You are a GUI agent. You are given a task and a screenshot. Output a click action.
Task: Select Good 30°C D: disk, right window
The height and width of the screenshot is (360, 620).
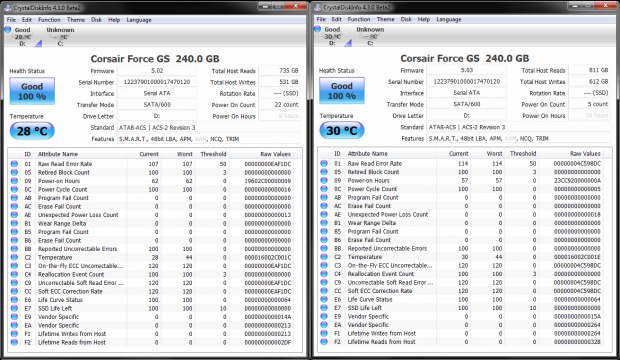click(332, 36)
